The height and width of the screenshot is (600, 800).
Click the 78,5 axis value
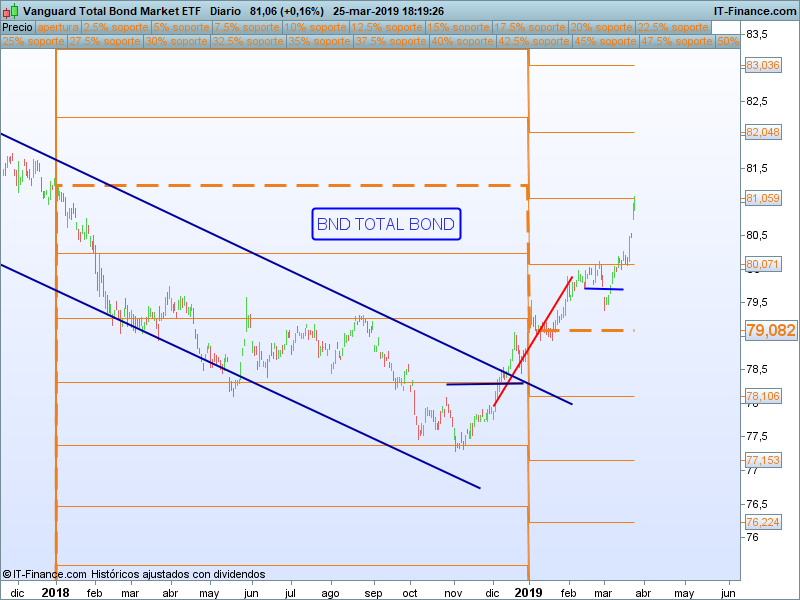[x=757, y=369]
